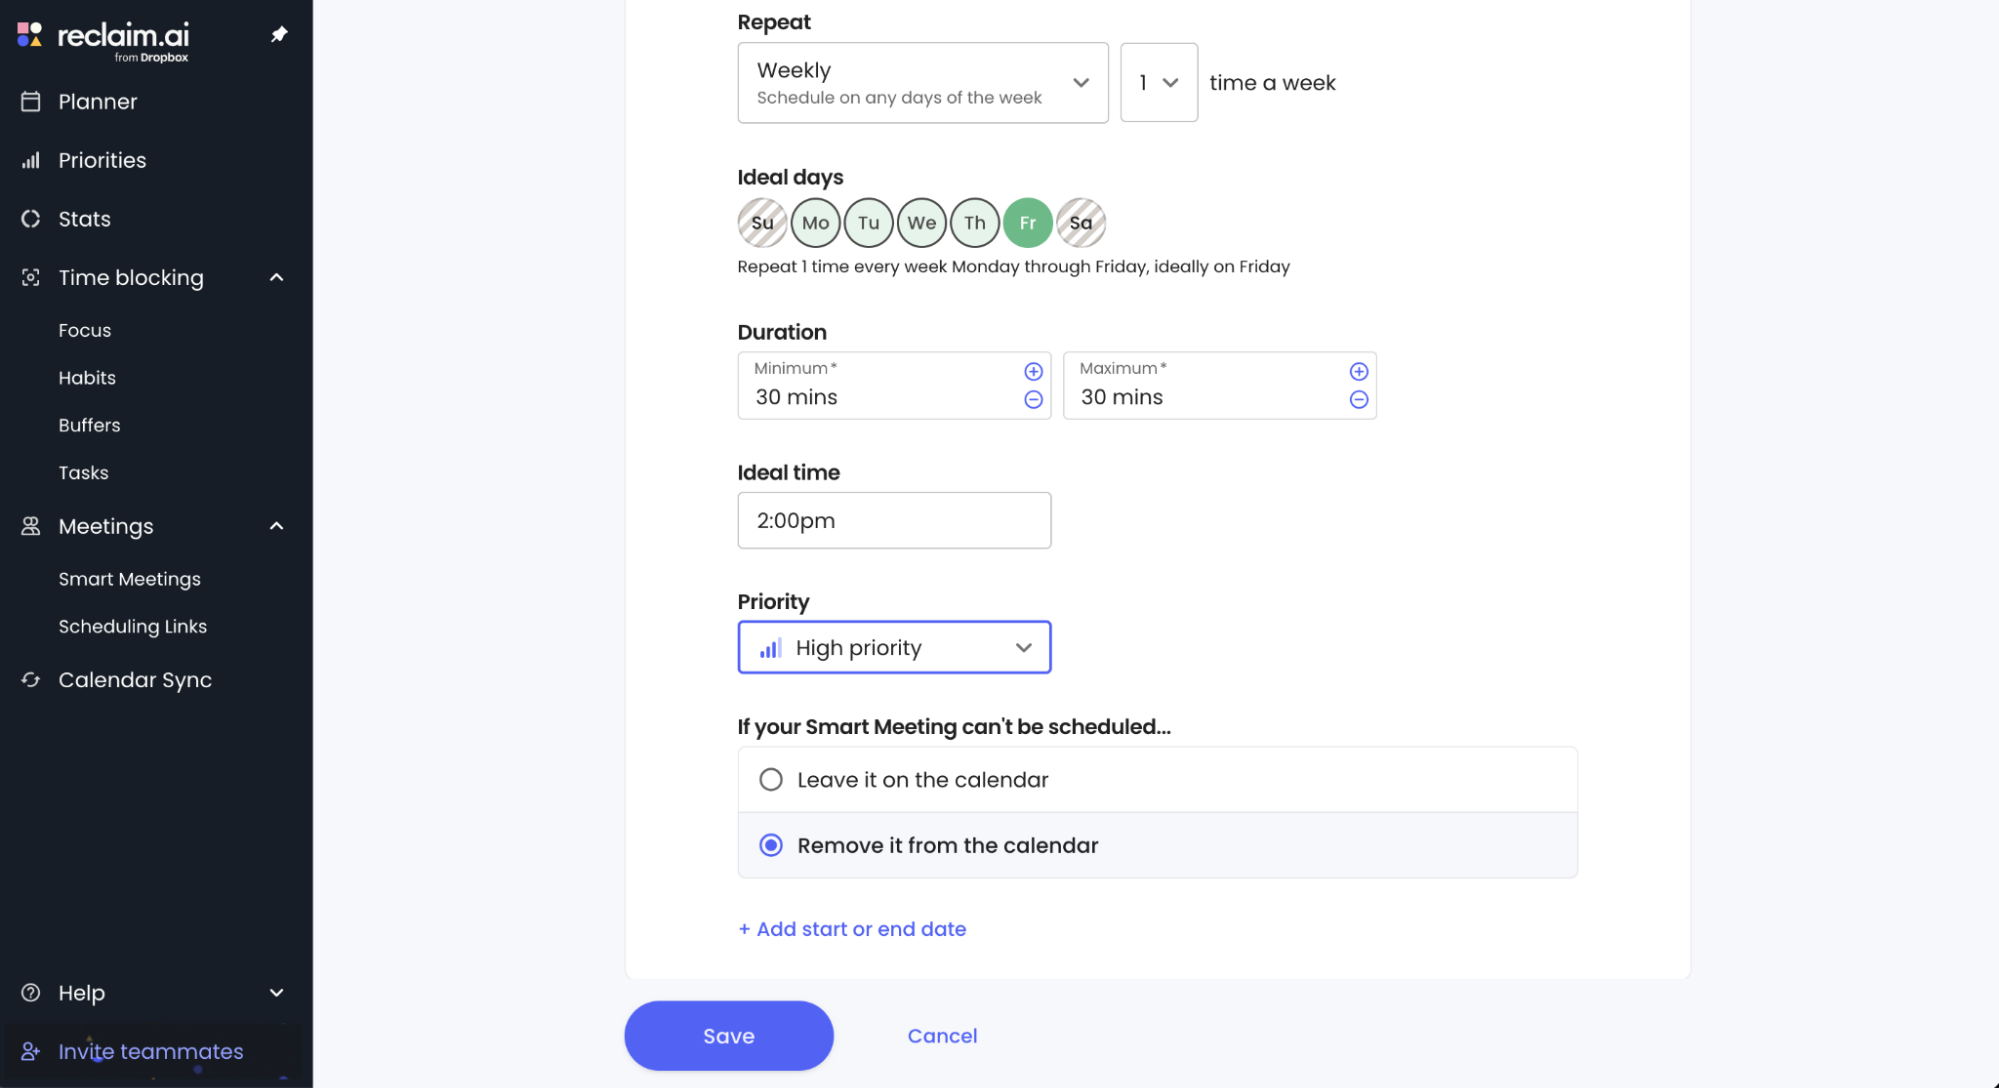Viewport: 1999px width, 1089px height.
Task: Select Leave it on the calendar option
Action: click(x=1157, y=780)
